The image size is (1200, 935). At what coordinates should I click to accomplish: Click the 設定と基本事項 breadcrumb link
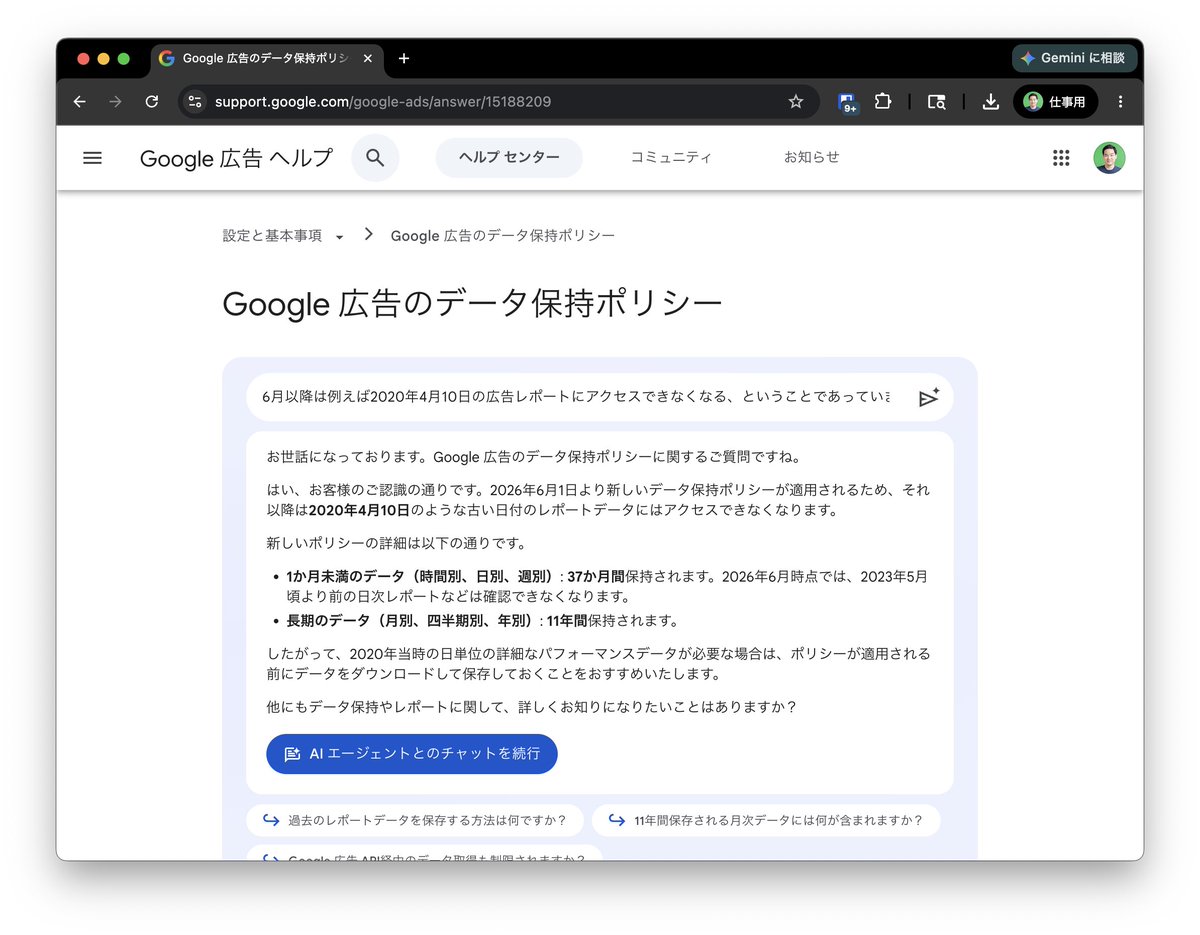pos(272,236)
